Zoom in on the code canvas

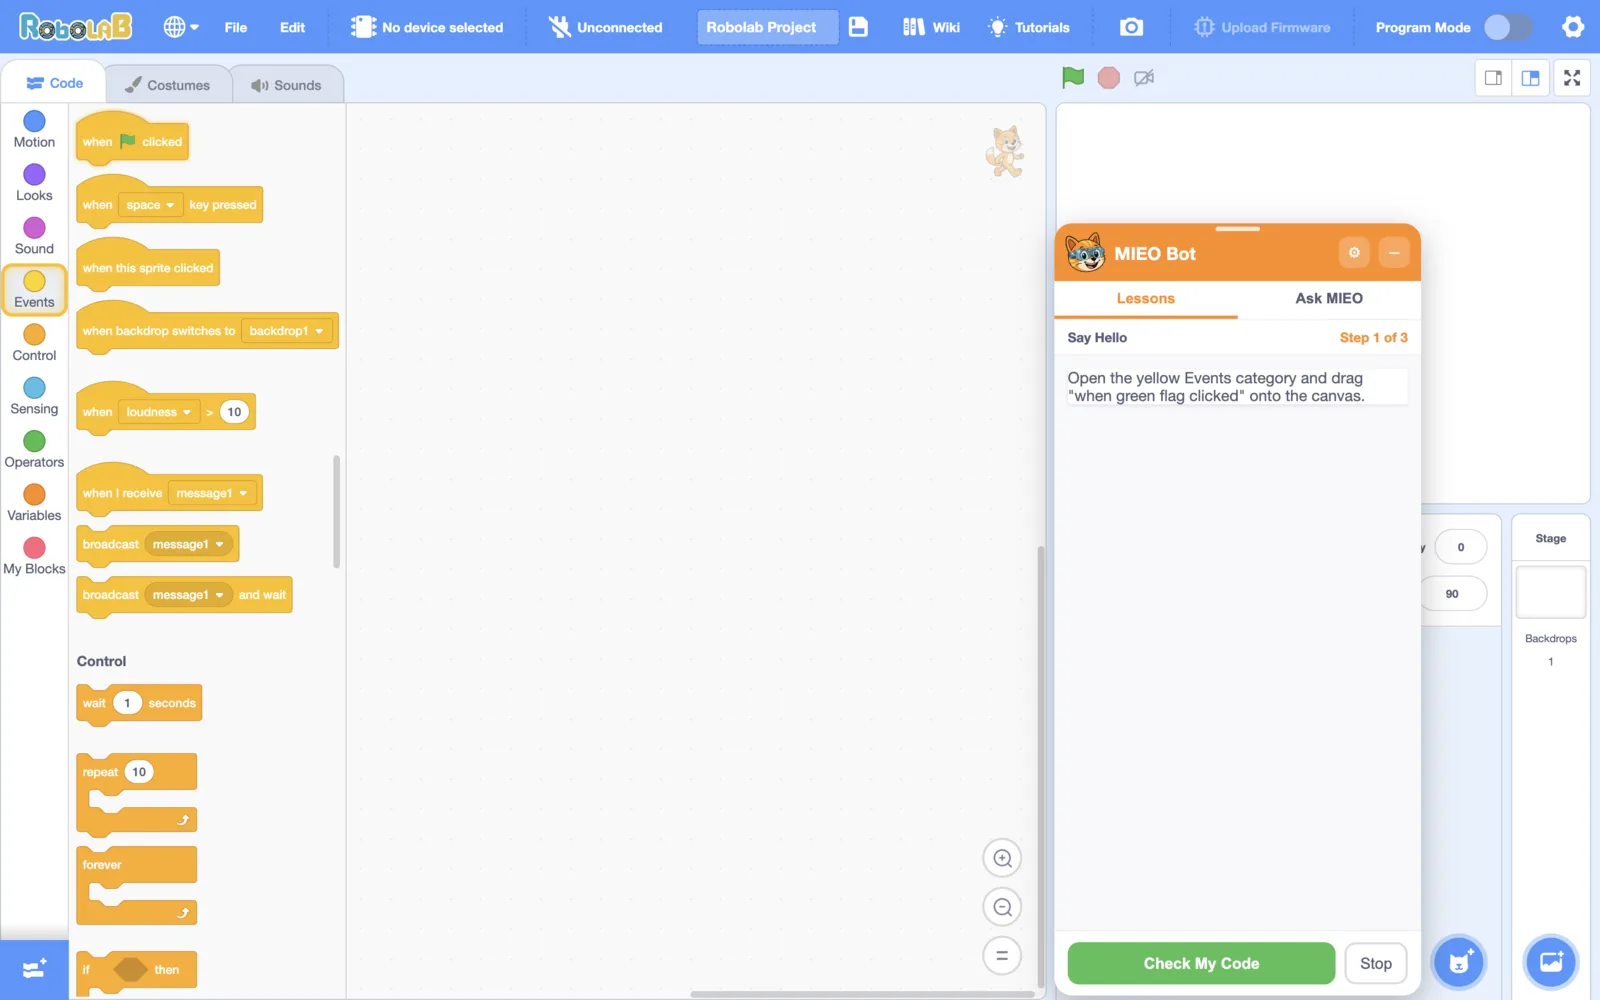click(x=1002, y=858)
